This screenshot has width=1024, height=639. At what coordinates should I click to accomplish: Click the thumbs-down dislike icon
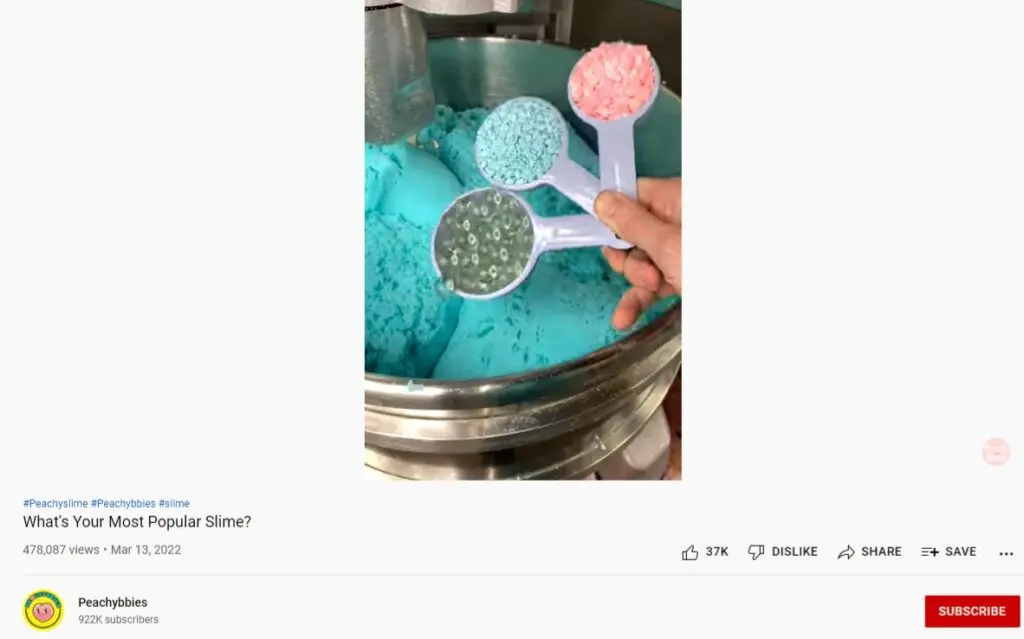click(756, 552)
